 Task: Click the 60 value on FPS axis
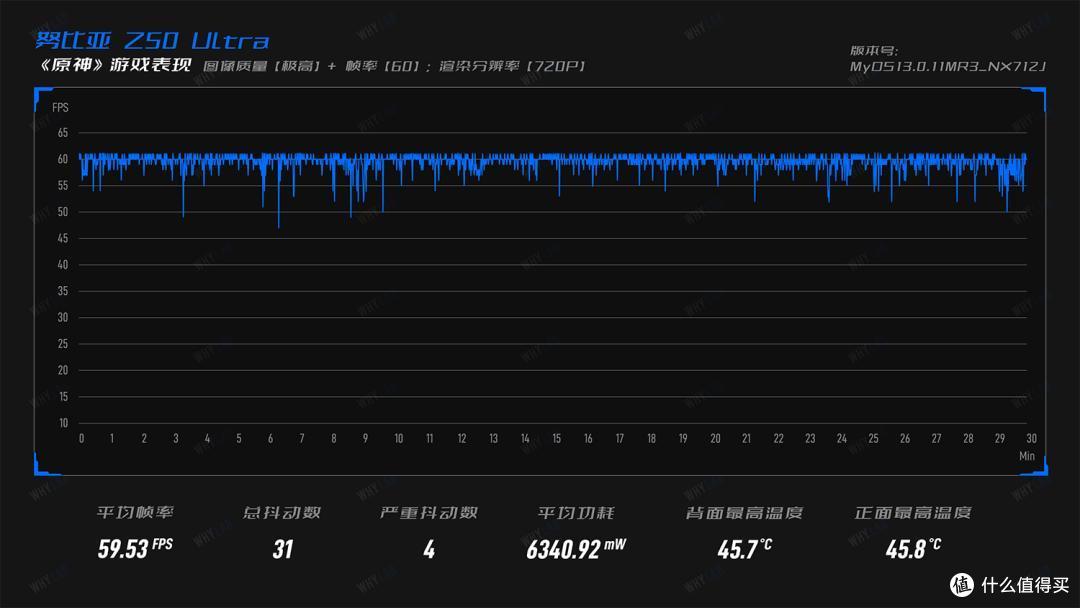point(63,159)
